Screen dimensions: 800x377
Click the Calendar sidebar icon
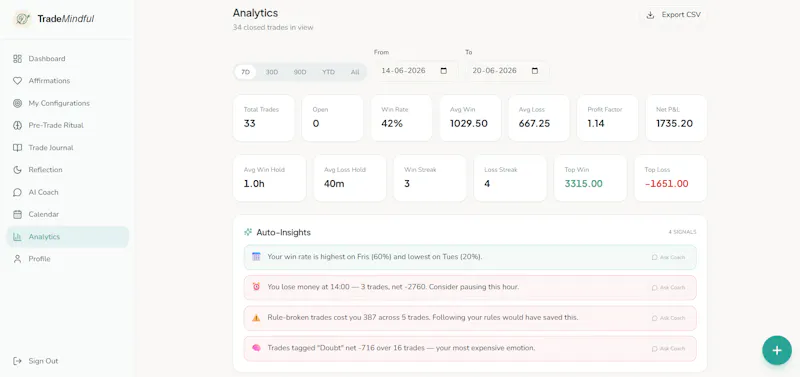tap(17, 214)
